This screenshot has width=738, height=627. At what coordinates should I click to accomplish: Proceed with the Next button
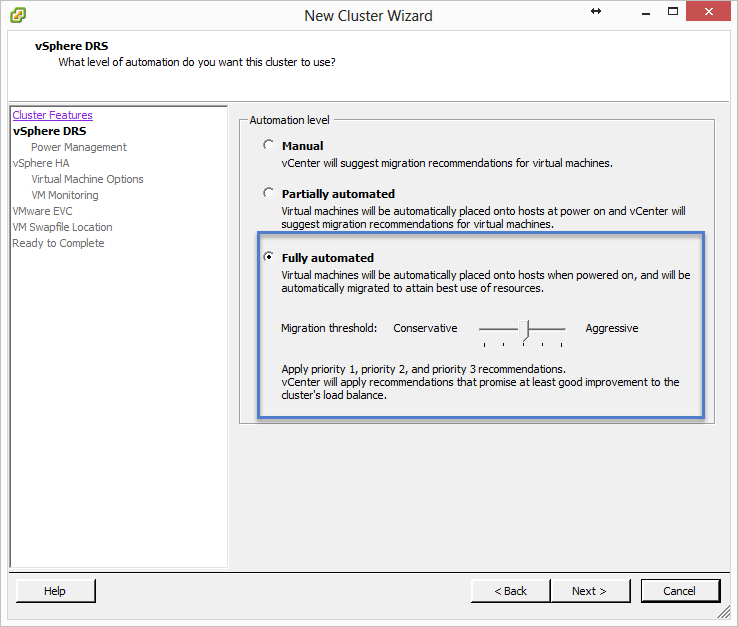click(590, 591)
